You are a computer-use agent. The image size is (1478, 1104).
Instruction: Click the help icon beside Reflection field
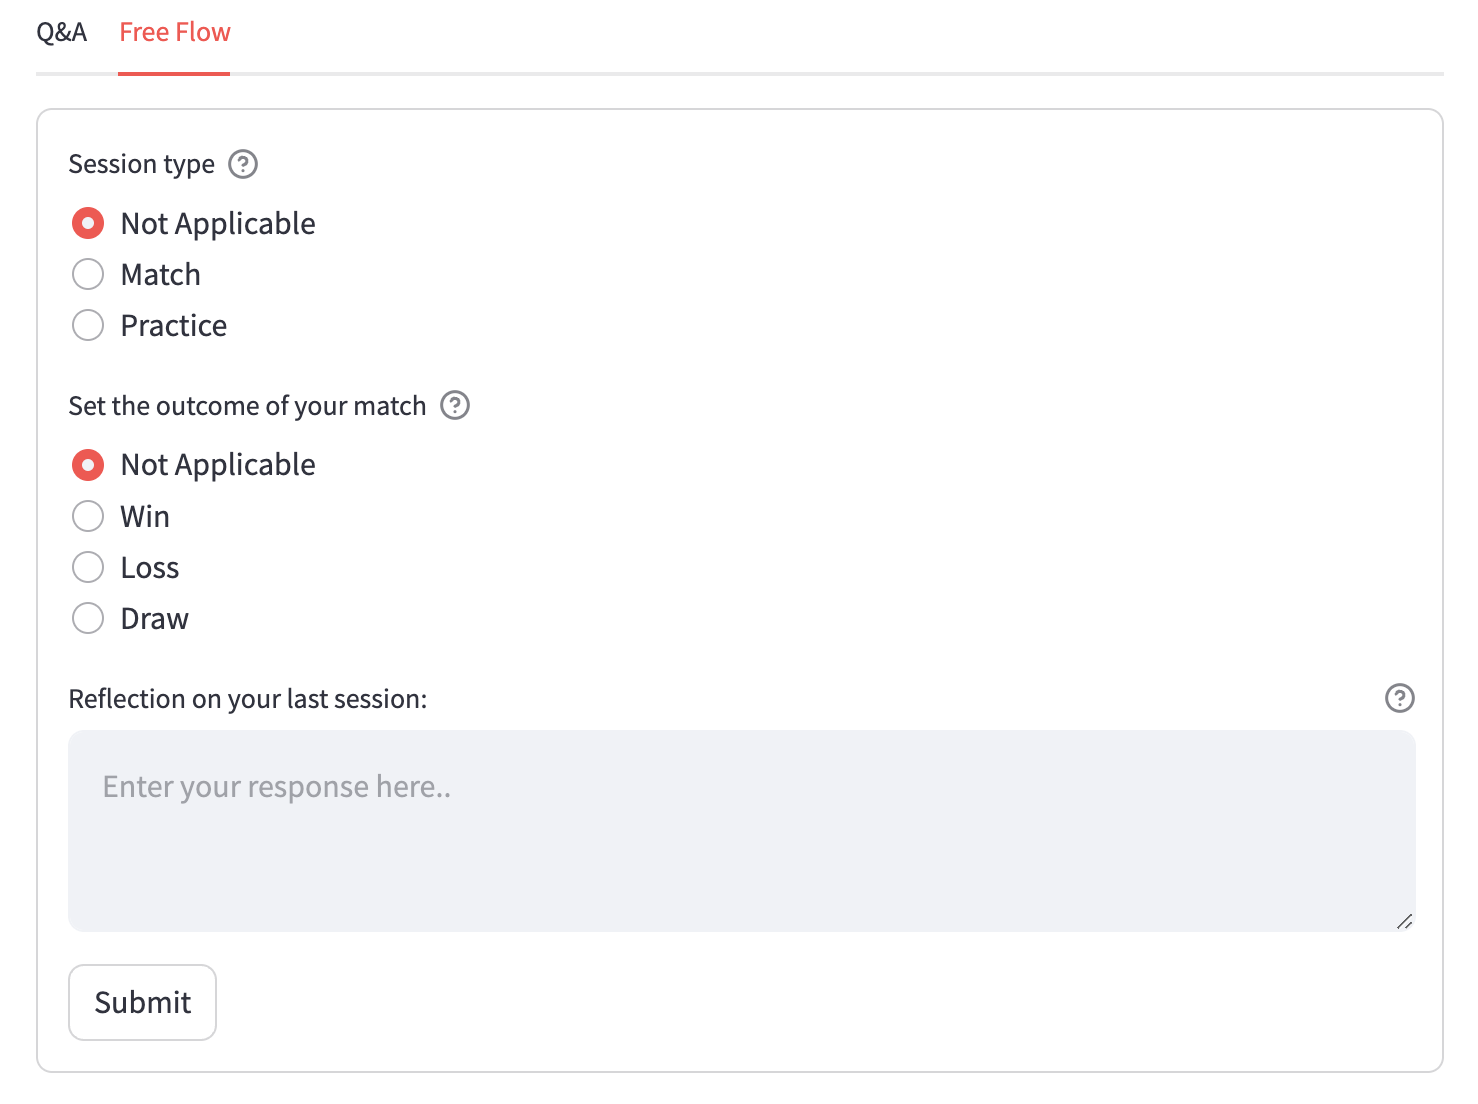(1400, 698)
